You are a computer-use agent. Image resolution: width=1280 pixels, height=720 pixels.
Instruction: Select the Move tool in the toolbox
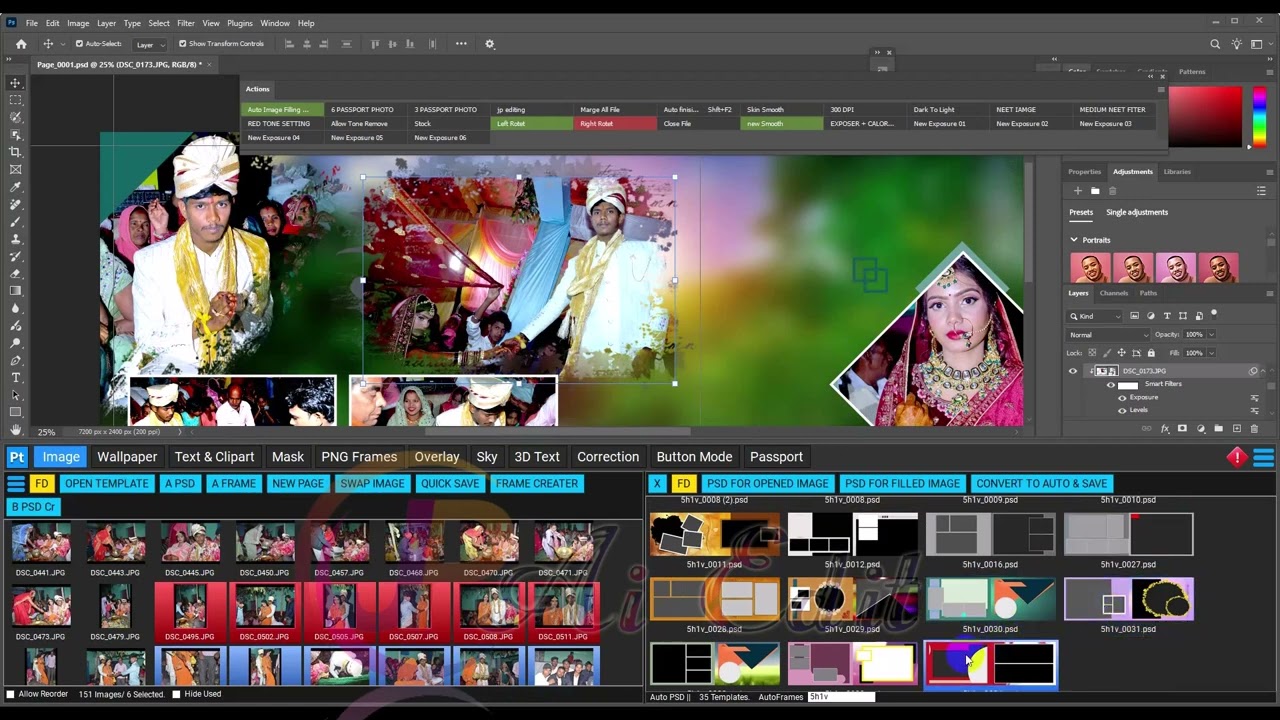tap(15, 83)
